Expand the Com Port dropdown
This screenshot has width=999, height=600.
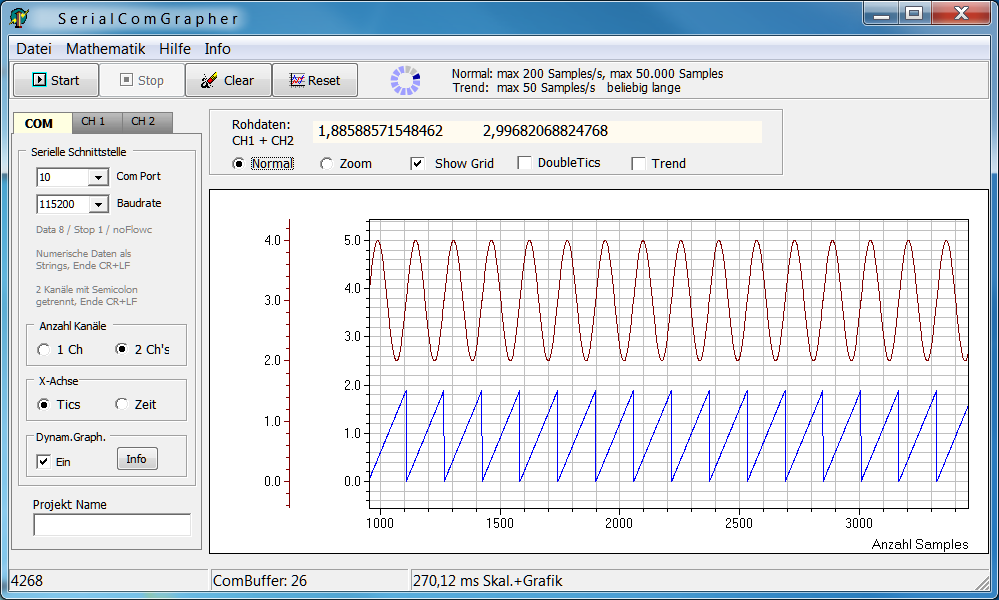pos(98,177)
